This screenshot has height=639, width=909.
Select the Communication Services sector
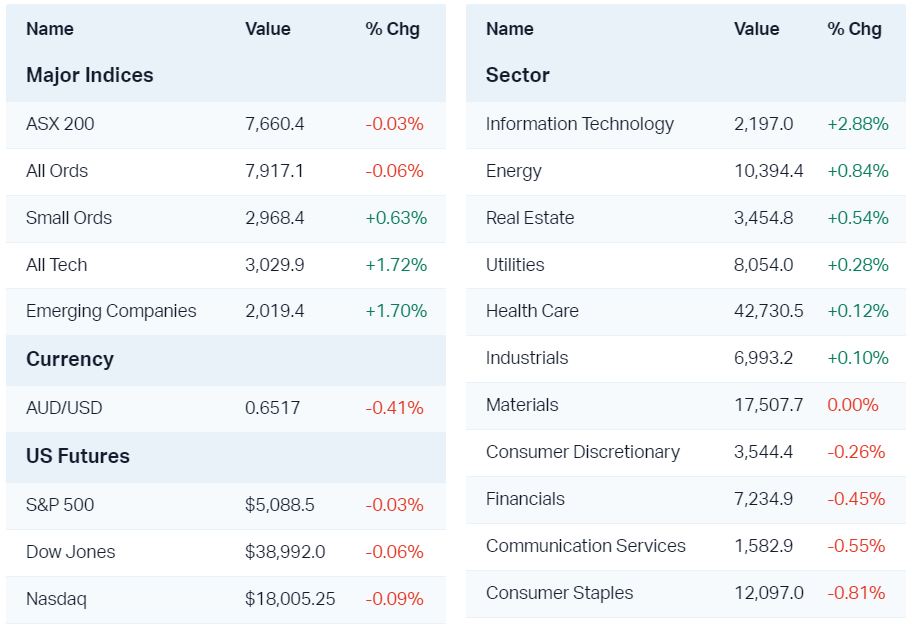[x=586, y=546]
